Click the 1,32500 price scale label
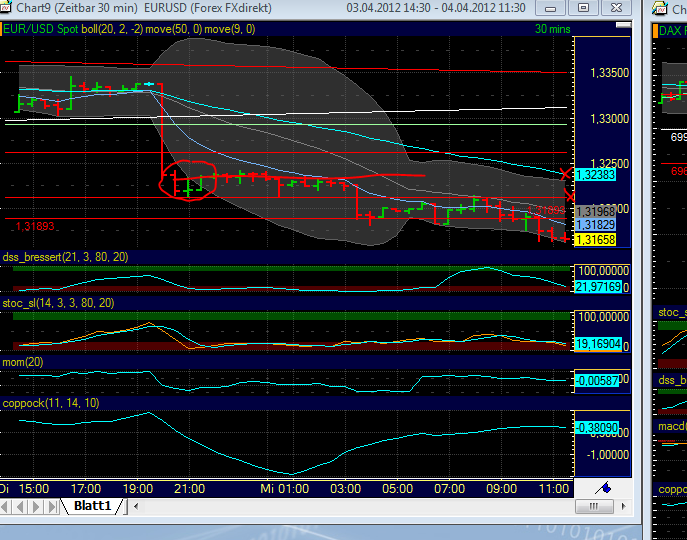 (609, 163)
